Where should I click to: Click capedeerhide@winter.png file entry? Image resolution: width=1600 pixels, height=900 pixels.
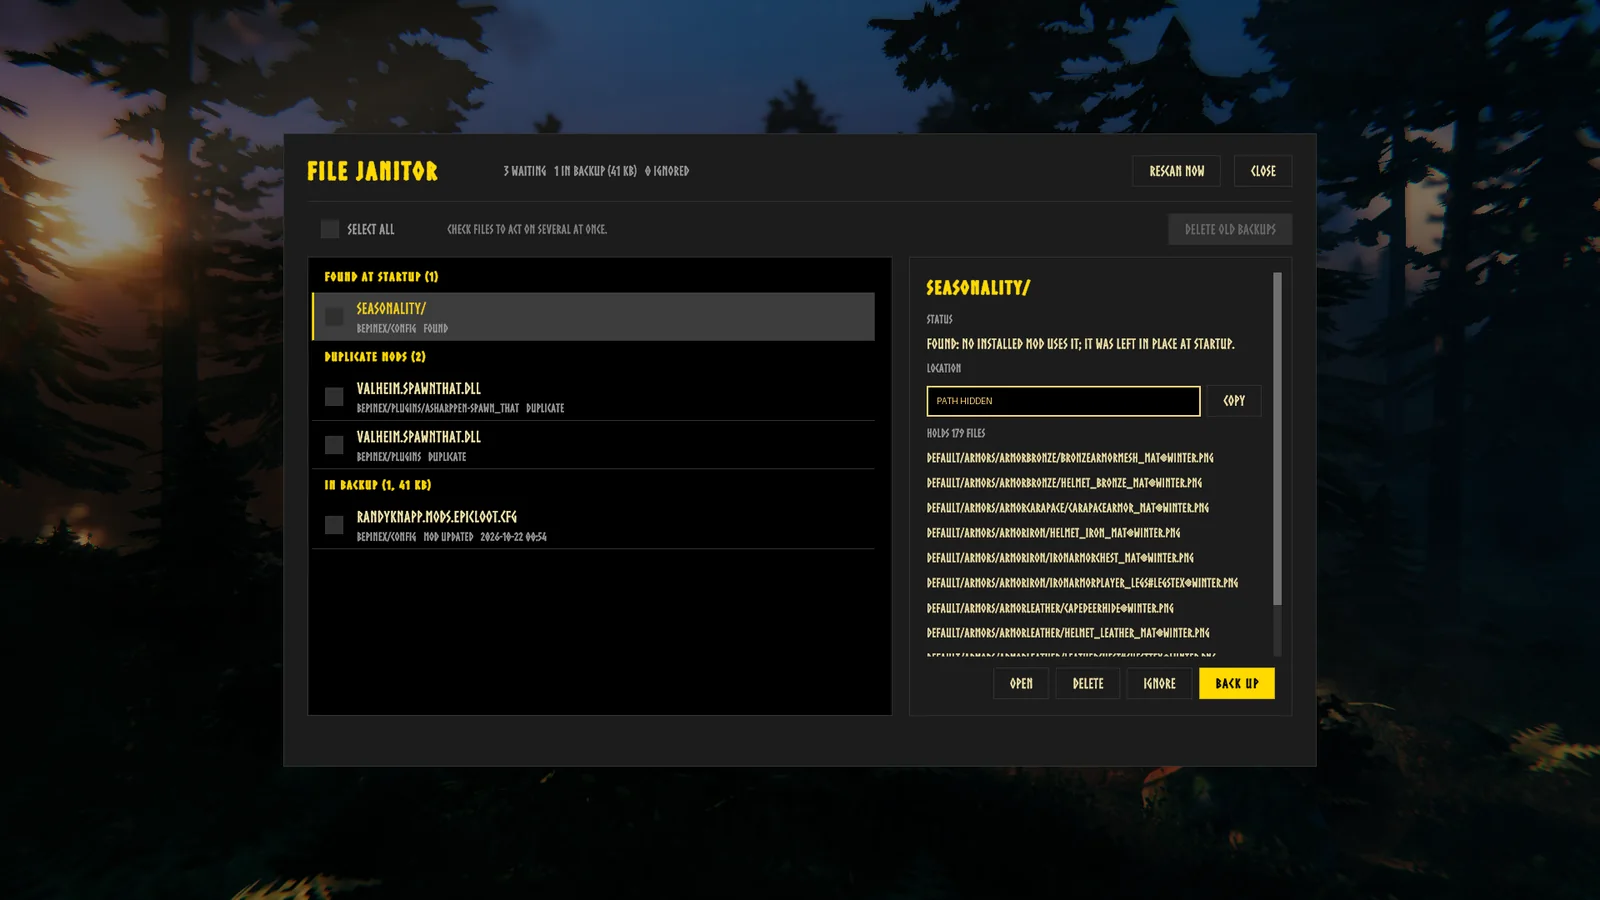[1050, 608]
